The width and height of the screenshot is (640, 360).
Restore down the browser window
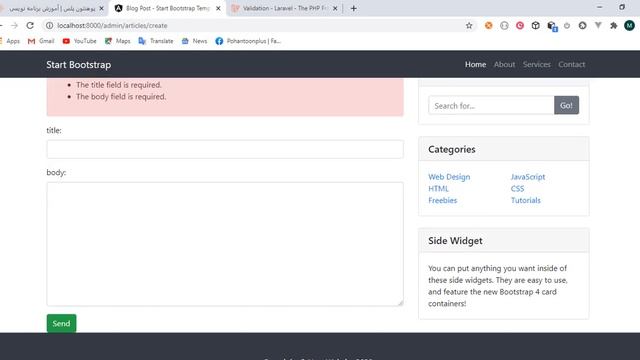[x=622, y=7]
